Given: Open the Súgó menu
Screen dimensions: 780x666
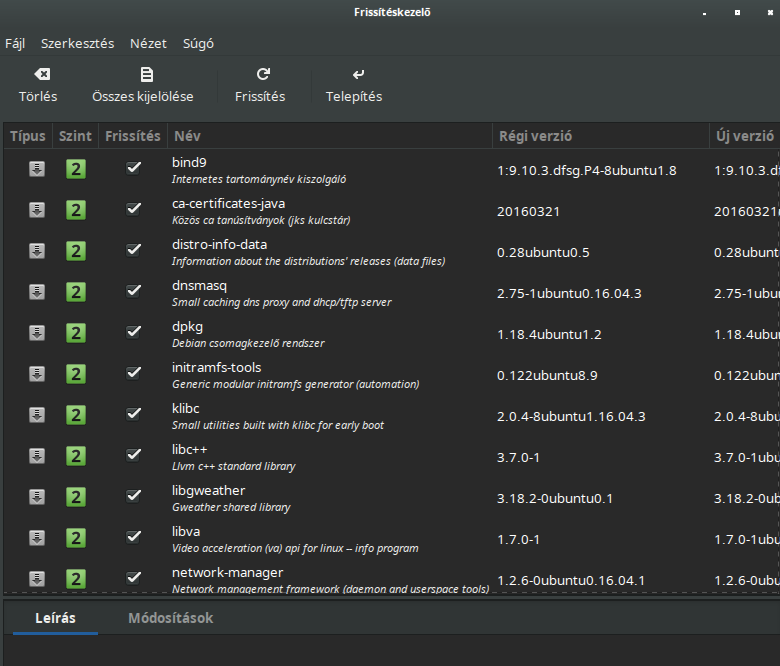Looking at the screenshot, I should click(198, 44).
